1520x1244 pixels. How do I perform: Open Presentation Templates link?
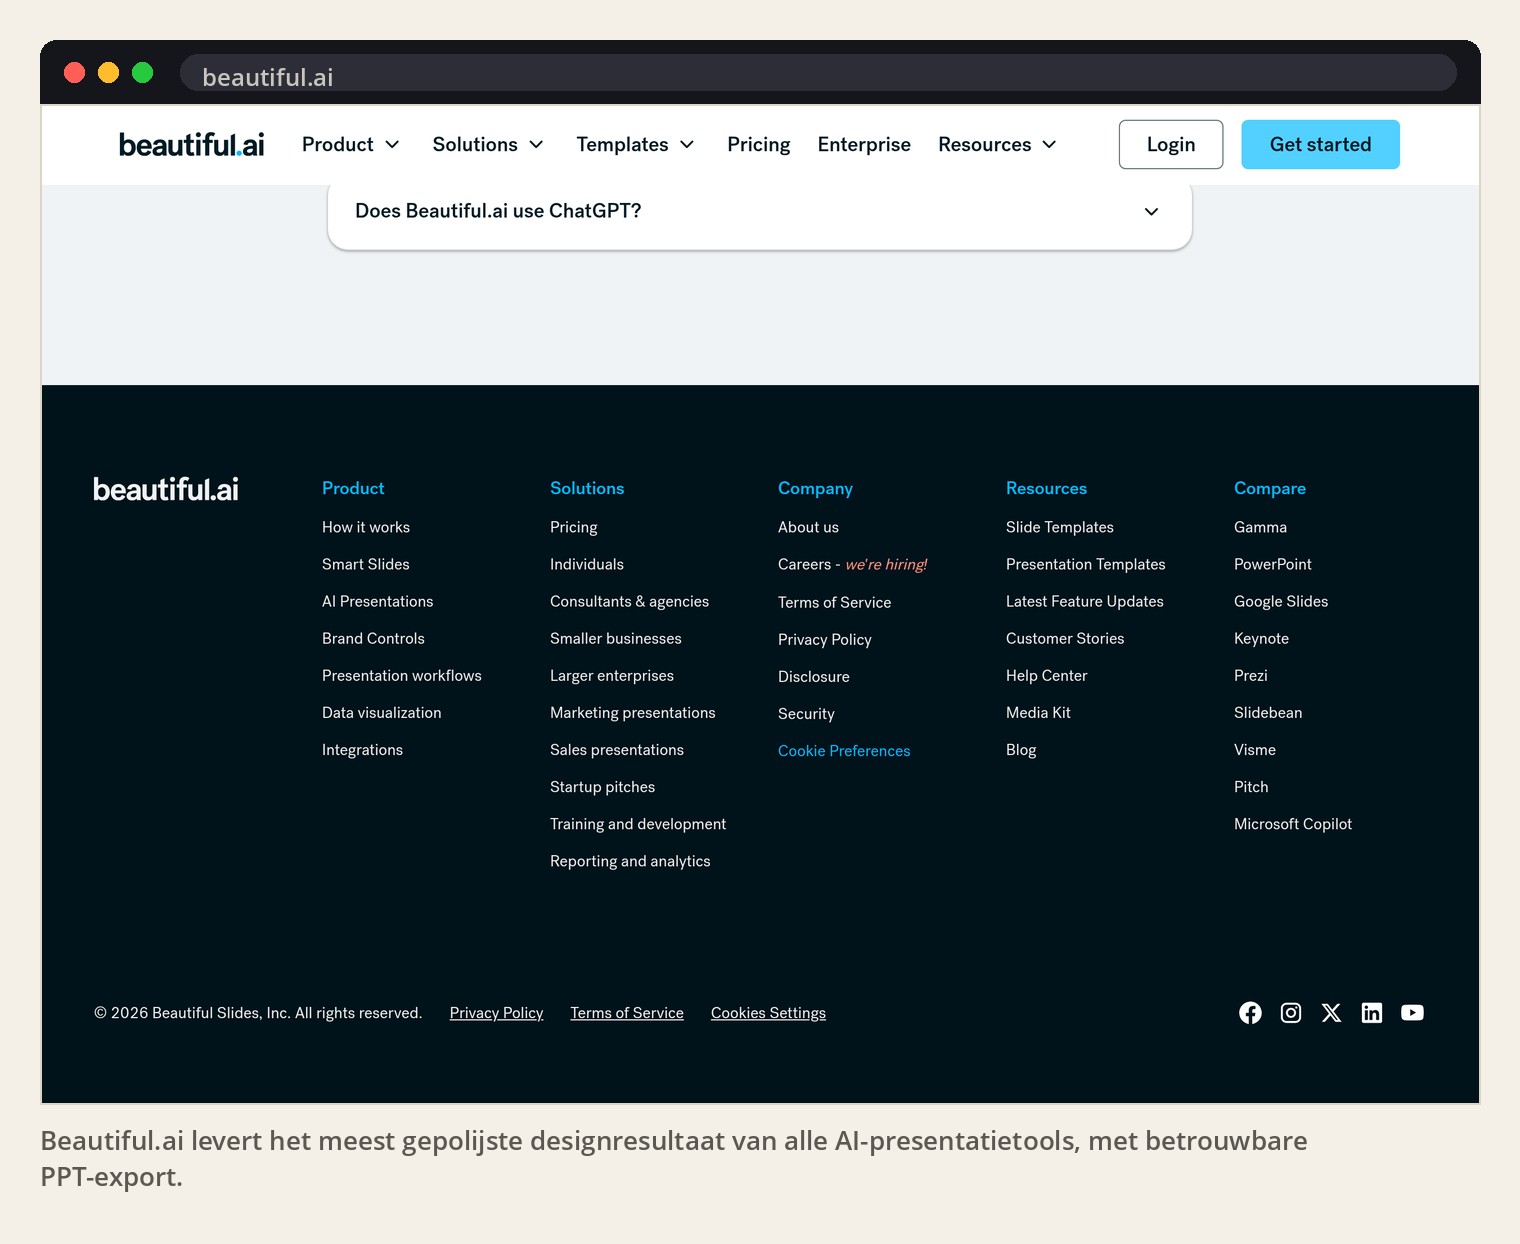pyautogui.click(x=1086, y=564)
